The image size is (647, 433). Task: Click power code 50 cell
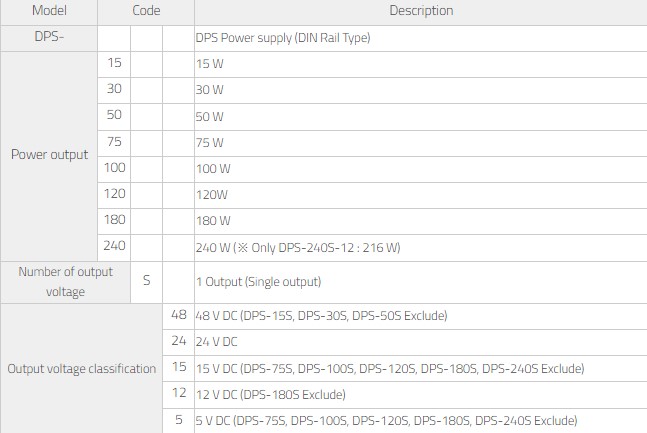click(114, 115)
